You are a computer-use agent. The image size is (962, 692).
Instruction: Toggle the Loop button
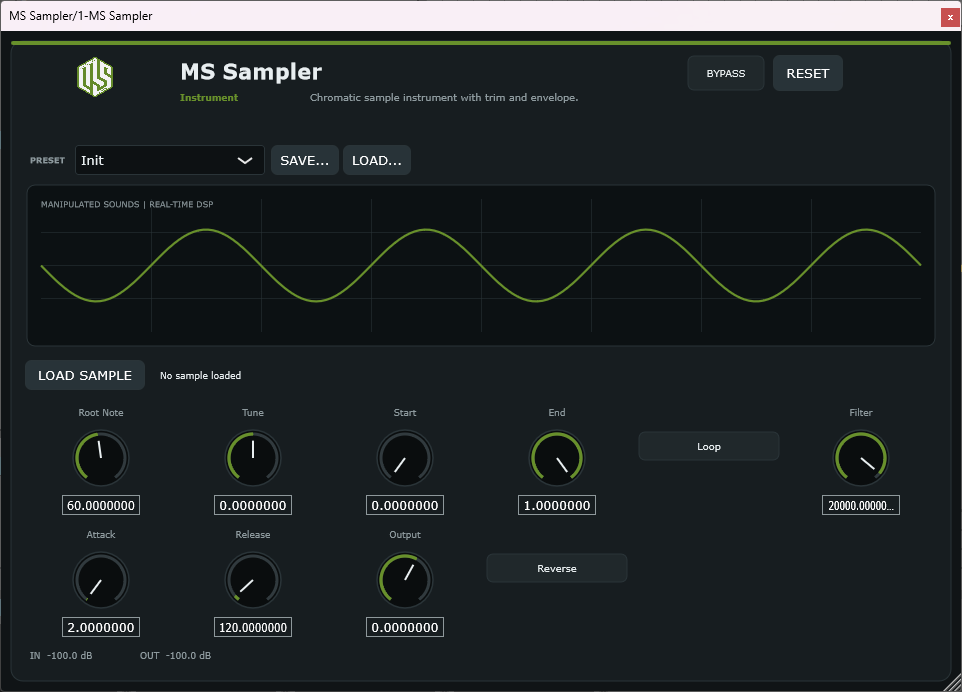point(709,446)
